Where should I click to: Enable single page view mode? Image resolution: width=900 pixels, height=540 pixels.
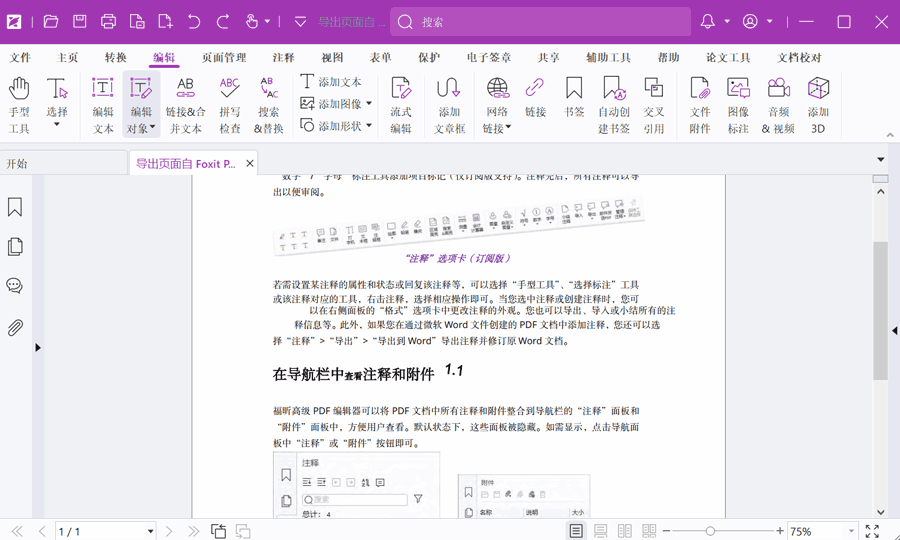(x=576, y=532)
